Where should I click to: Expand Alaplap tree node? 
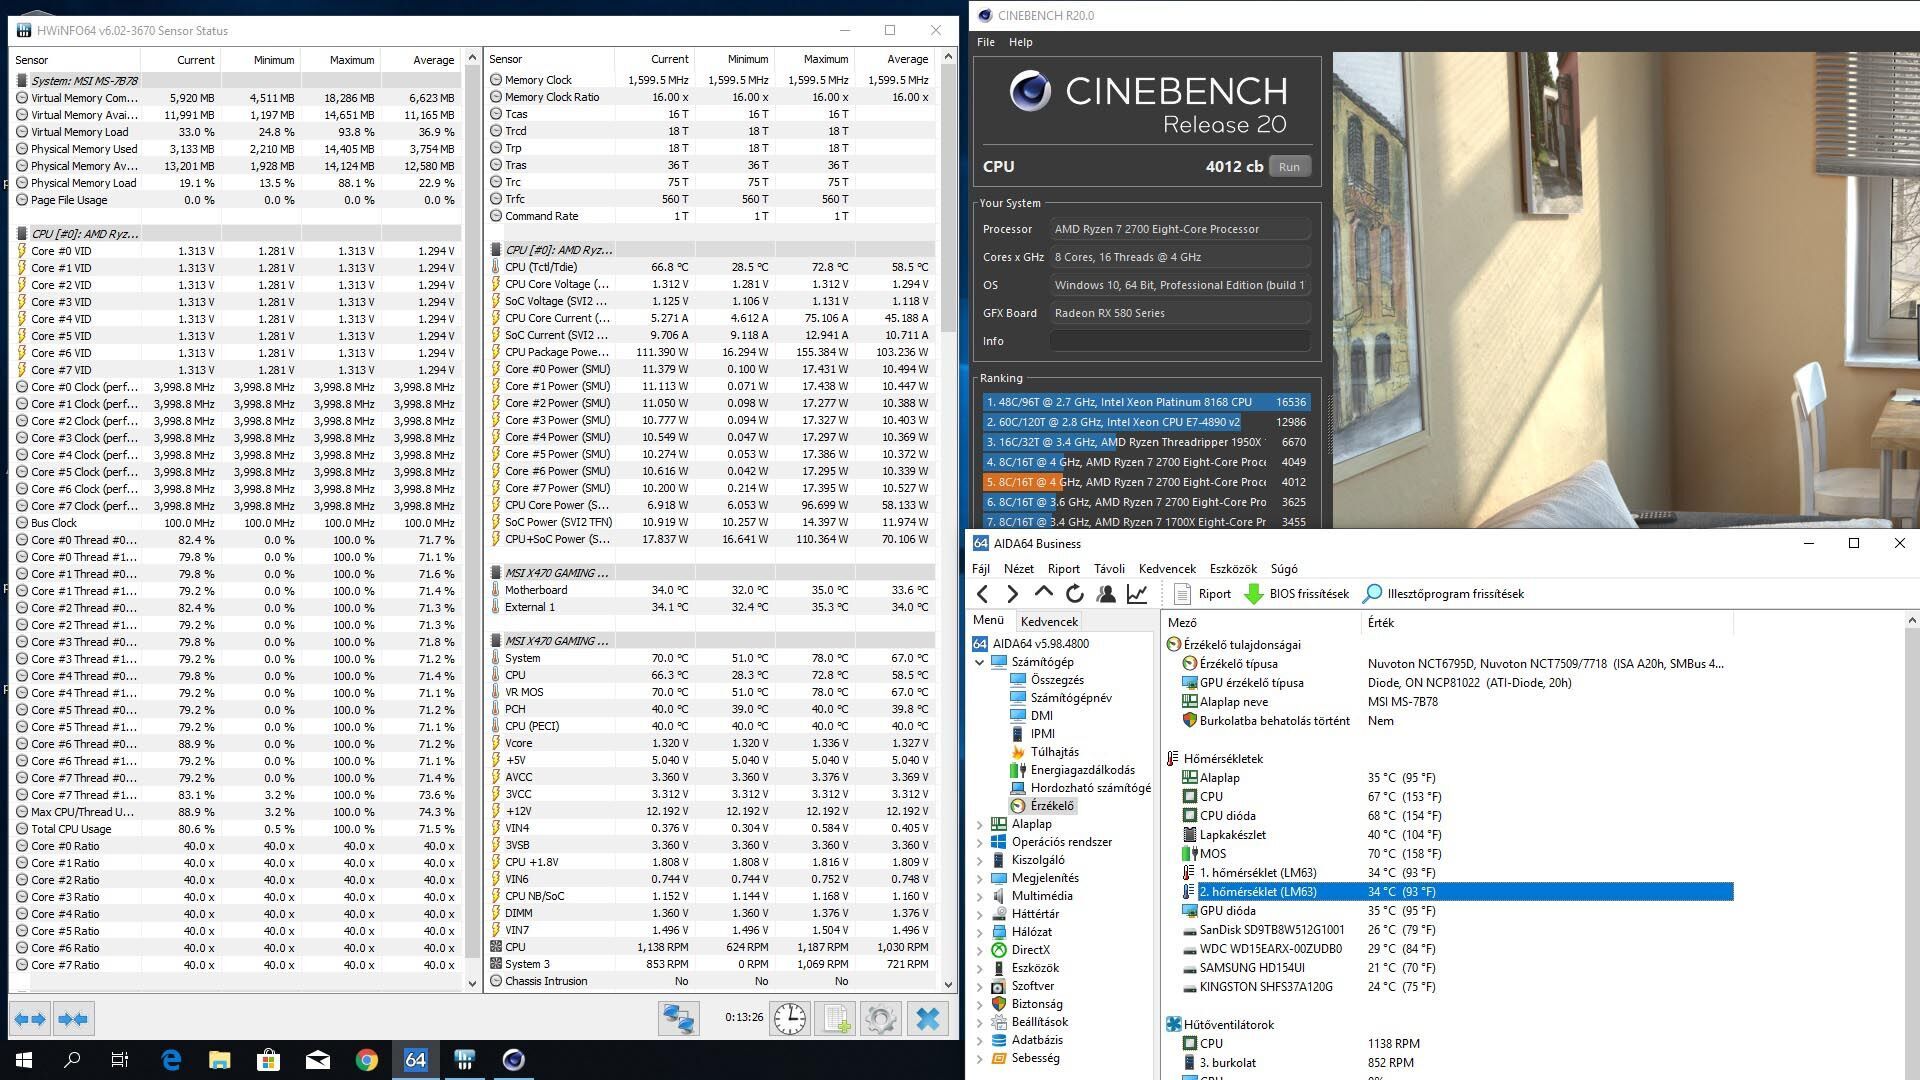[x=980, y=824]
